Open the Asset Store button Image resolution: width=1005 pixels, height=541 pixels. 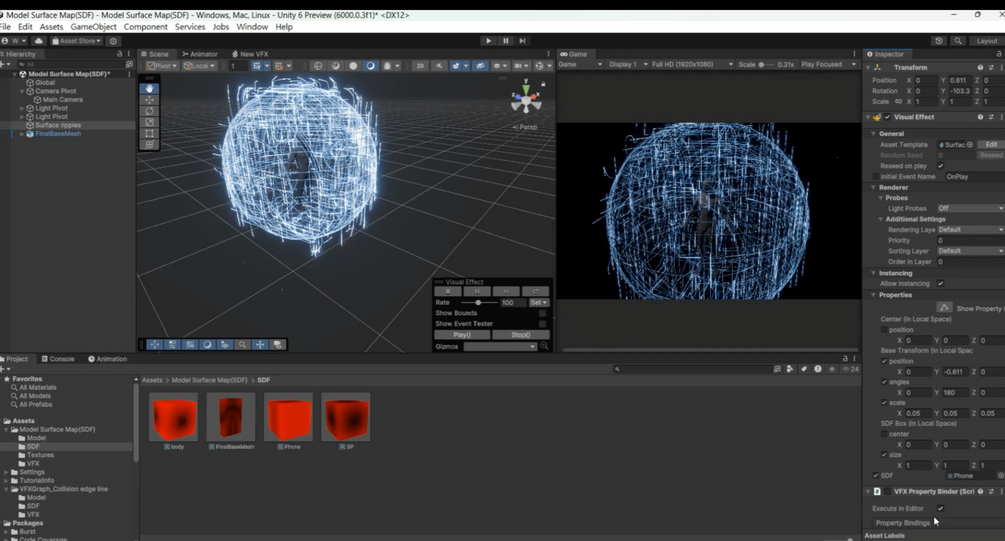(76, 40)
